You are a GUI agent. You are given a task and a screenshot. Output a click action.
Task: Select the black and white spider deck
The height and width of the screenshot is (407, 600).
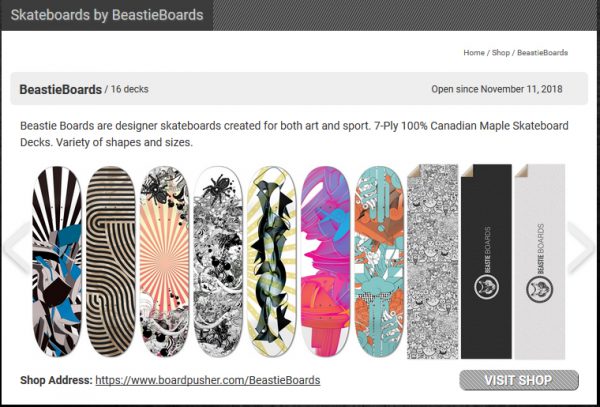(x=218, y=262)
